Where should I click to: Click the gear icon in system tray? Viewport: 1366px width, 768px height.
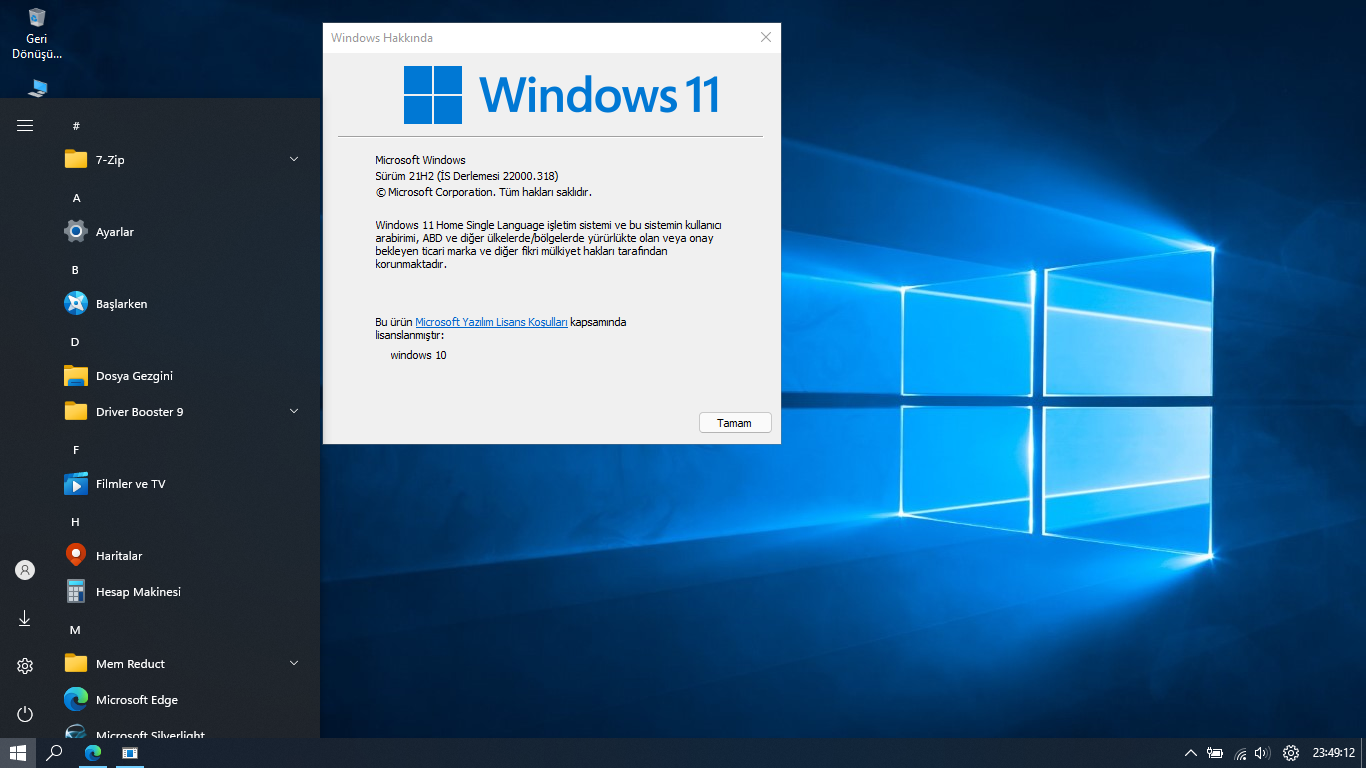click(x=1291, y=753)
